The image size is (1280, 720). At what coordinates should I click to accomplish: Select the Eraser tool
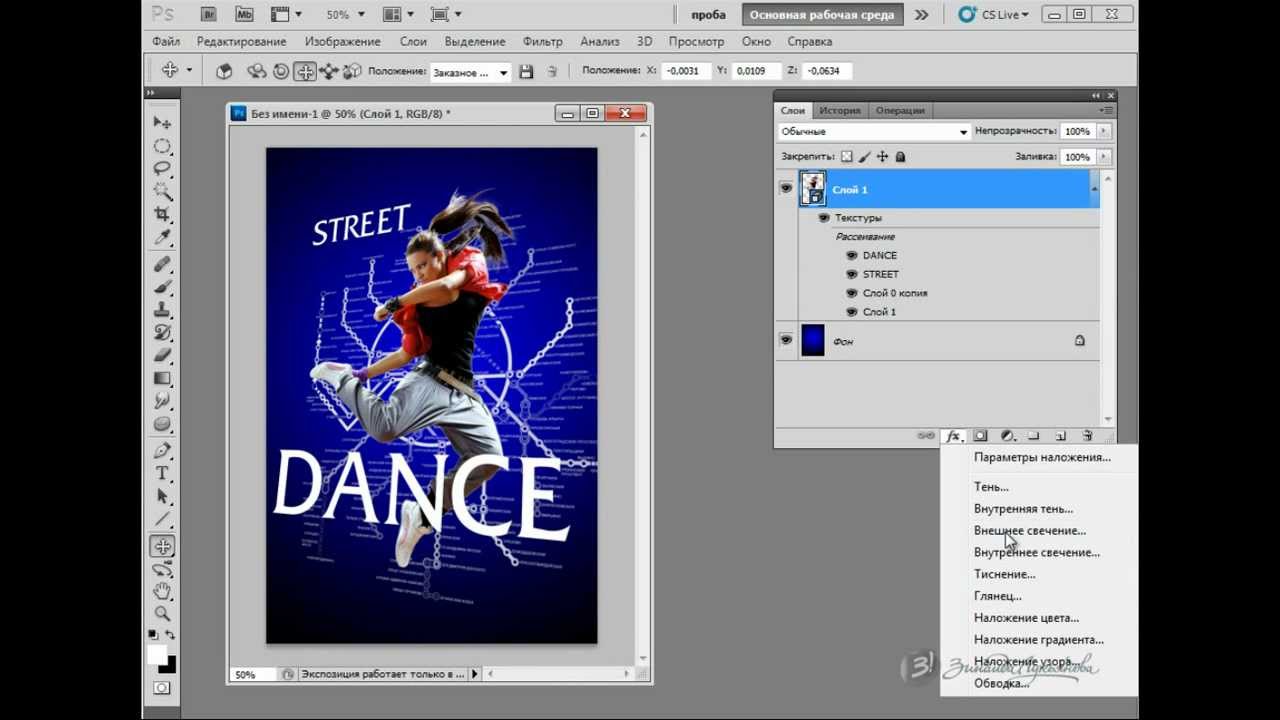(162, 356)
